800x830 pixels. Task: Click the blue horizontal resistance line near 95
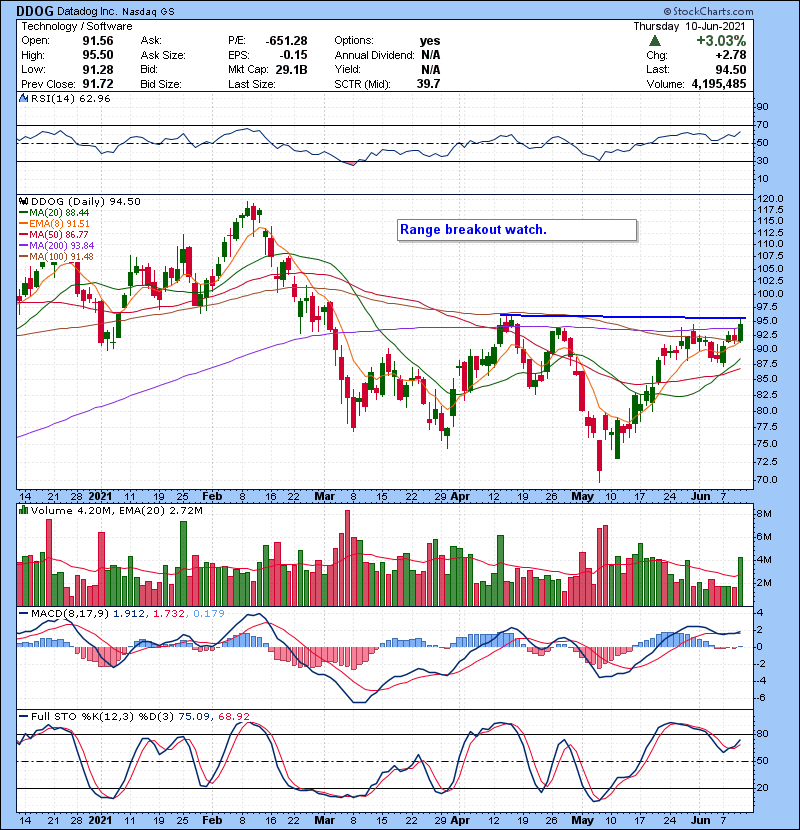click(x=623, y=317)
